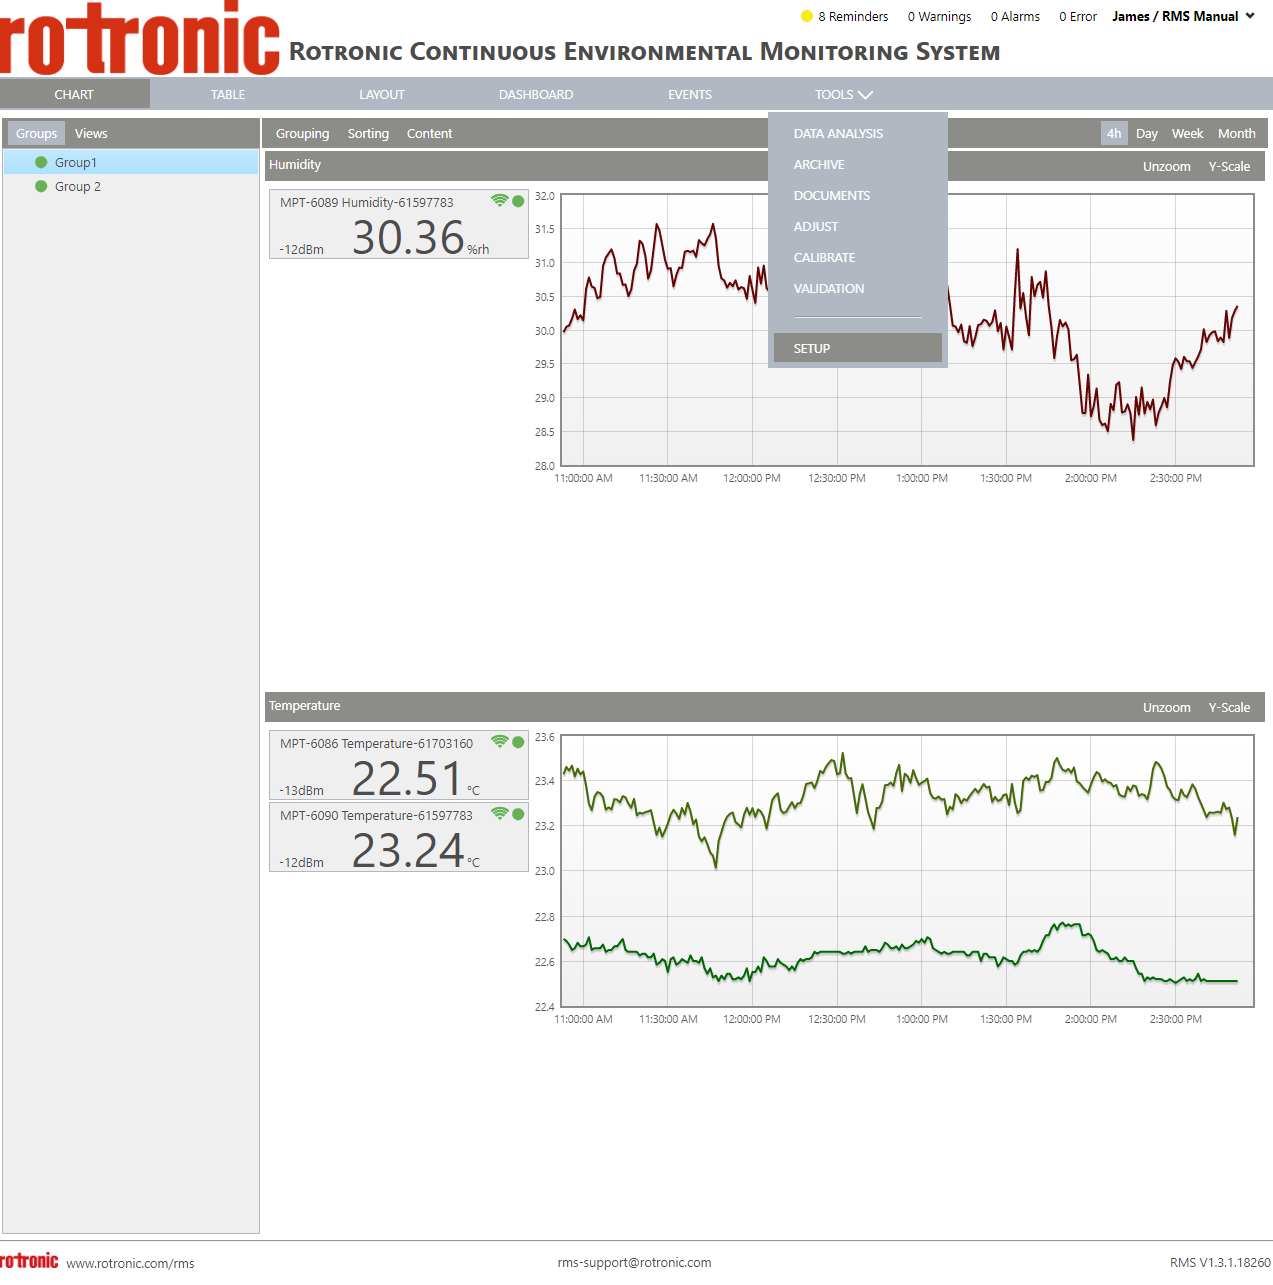The width and height of the screenshot is (1273, 1285).
Task: Switch to the TABLE tab
Action: pos(228,94)
